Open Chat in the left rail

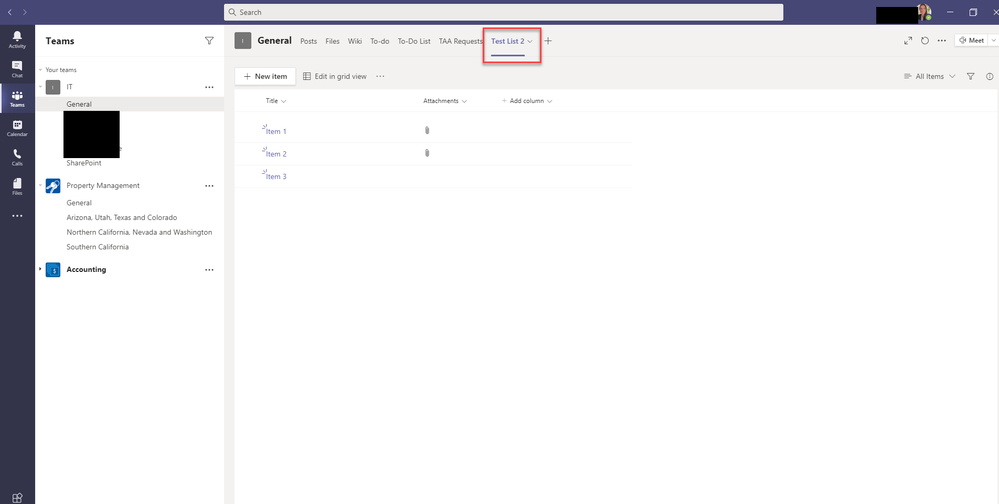click(17, 69)
